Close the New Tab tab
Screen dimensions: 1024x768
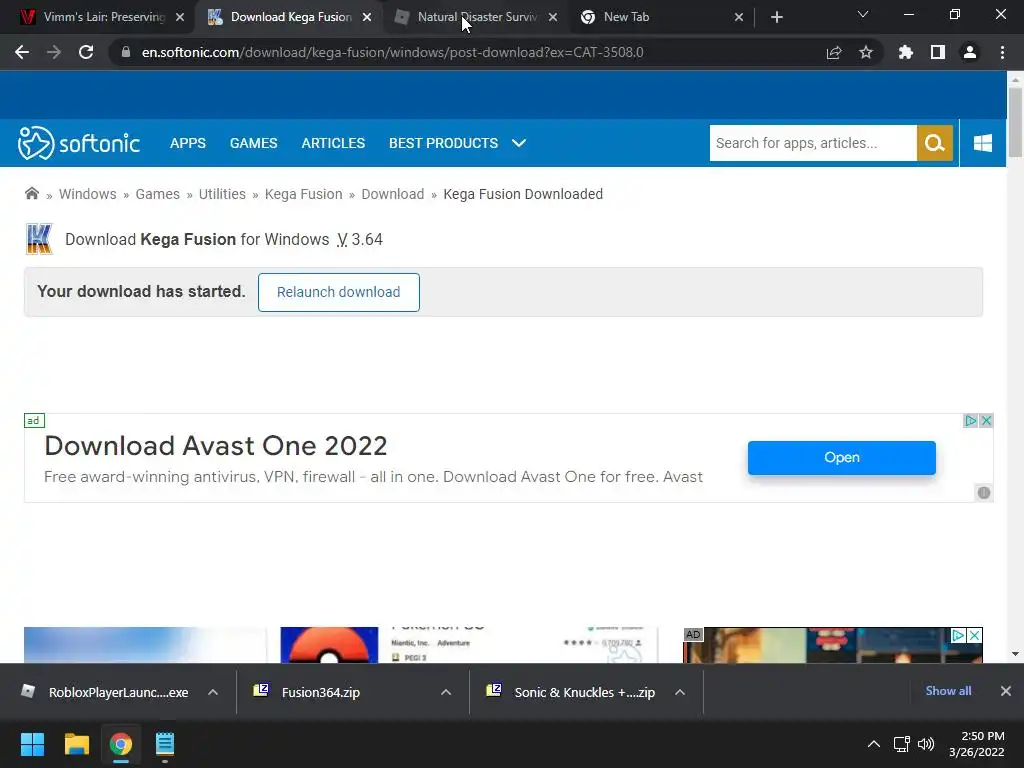click(739, 17)
